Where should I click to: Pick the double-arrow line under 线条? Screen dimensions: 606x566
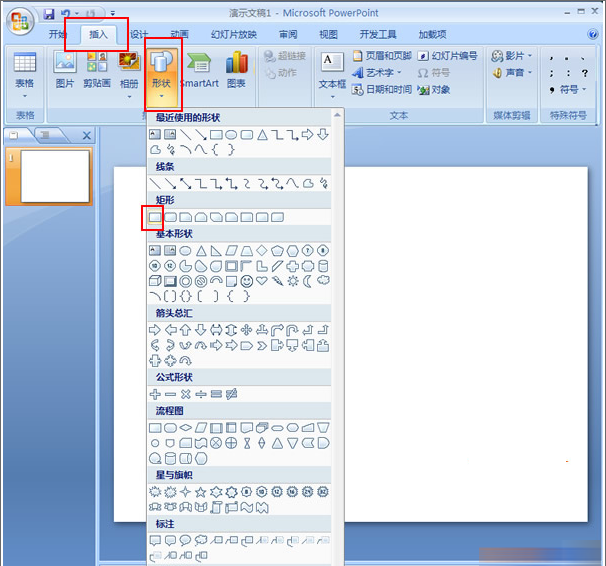pyautogui.click(x=186, y=184)
